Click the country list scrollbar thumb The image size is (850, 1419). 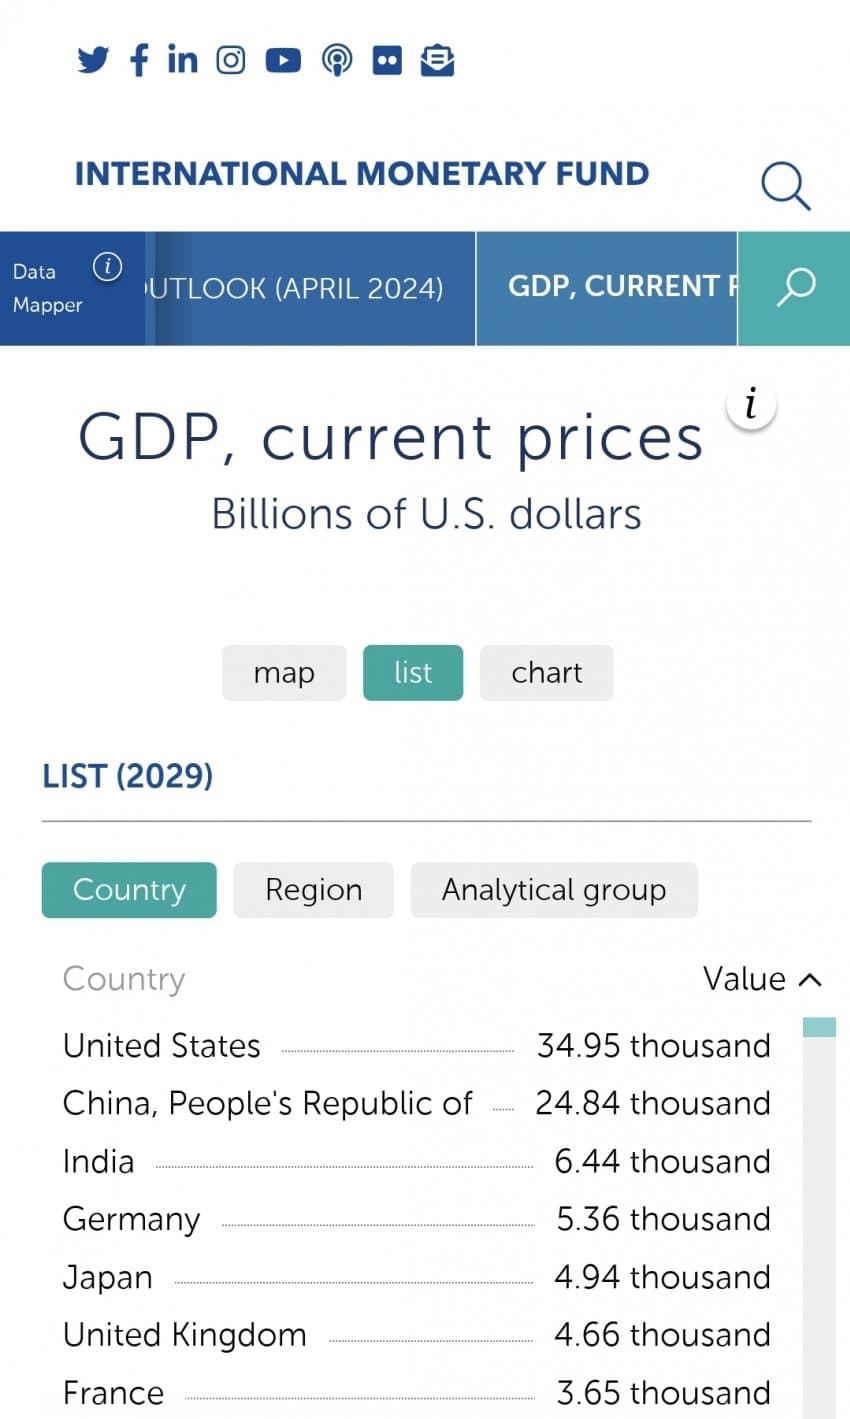(x=819, y=1028)
